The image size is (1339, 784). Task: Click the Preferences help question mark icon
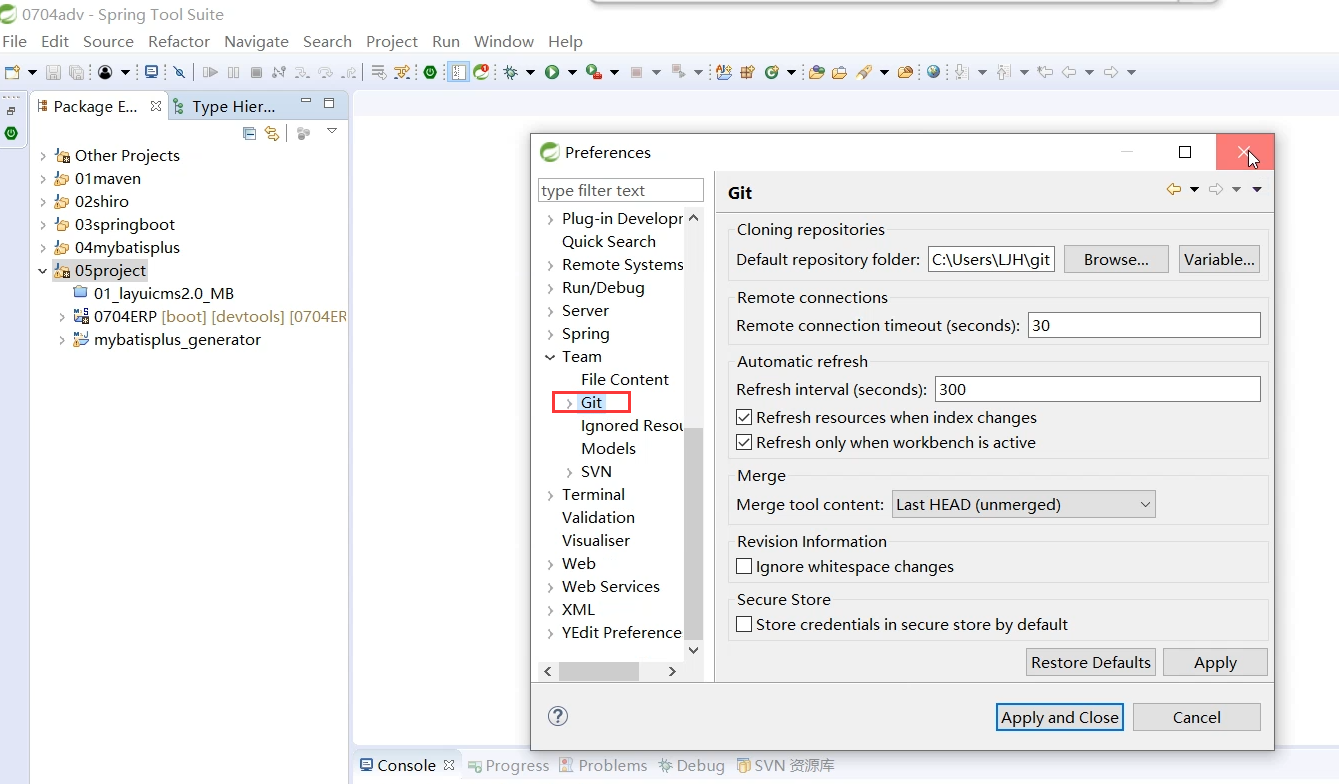point(558,716)
